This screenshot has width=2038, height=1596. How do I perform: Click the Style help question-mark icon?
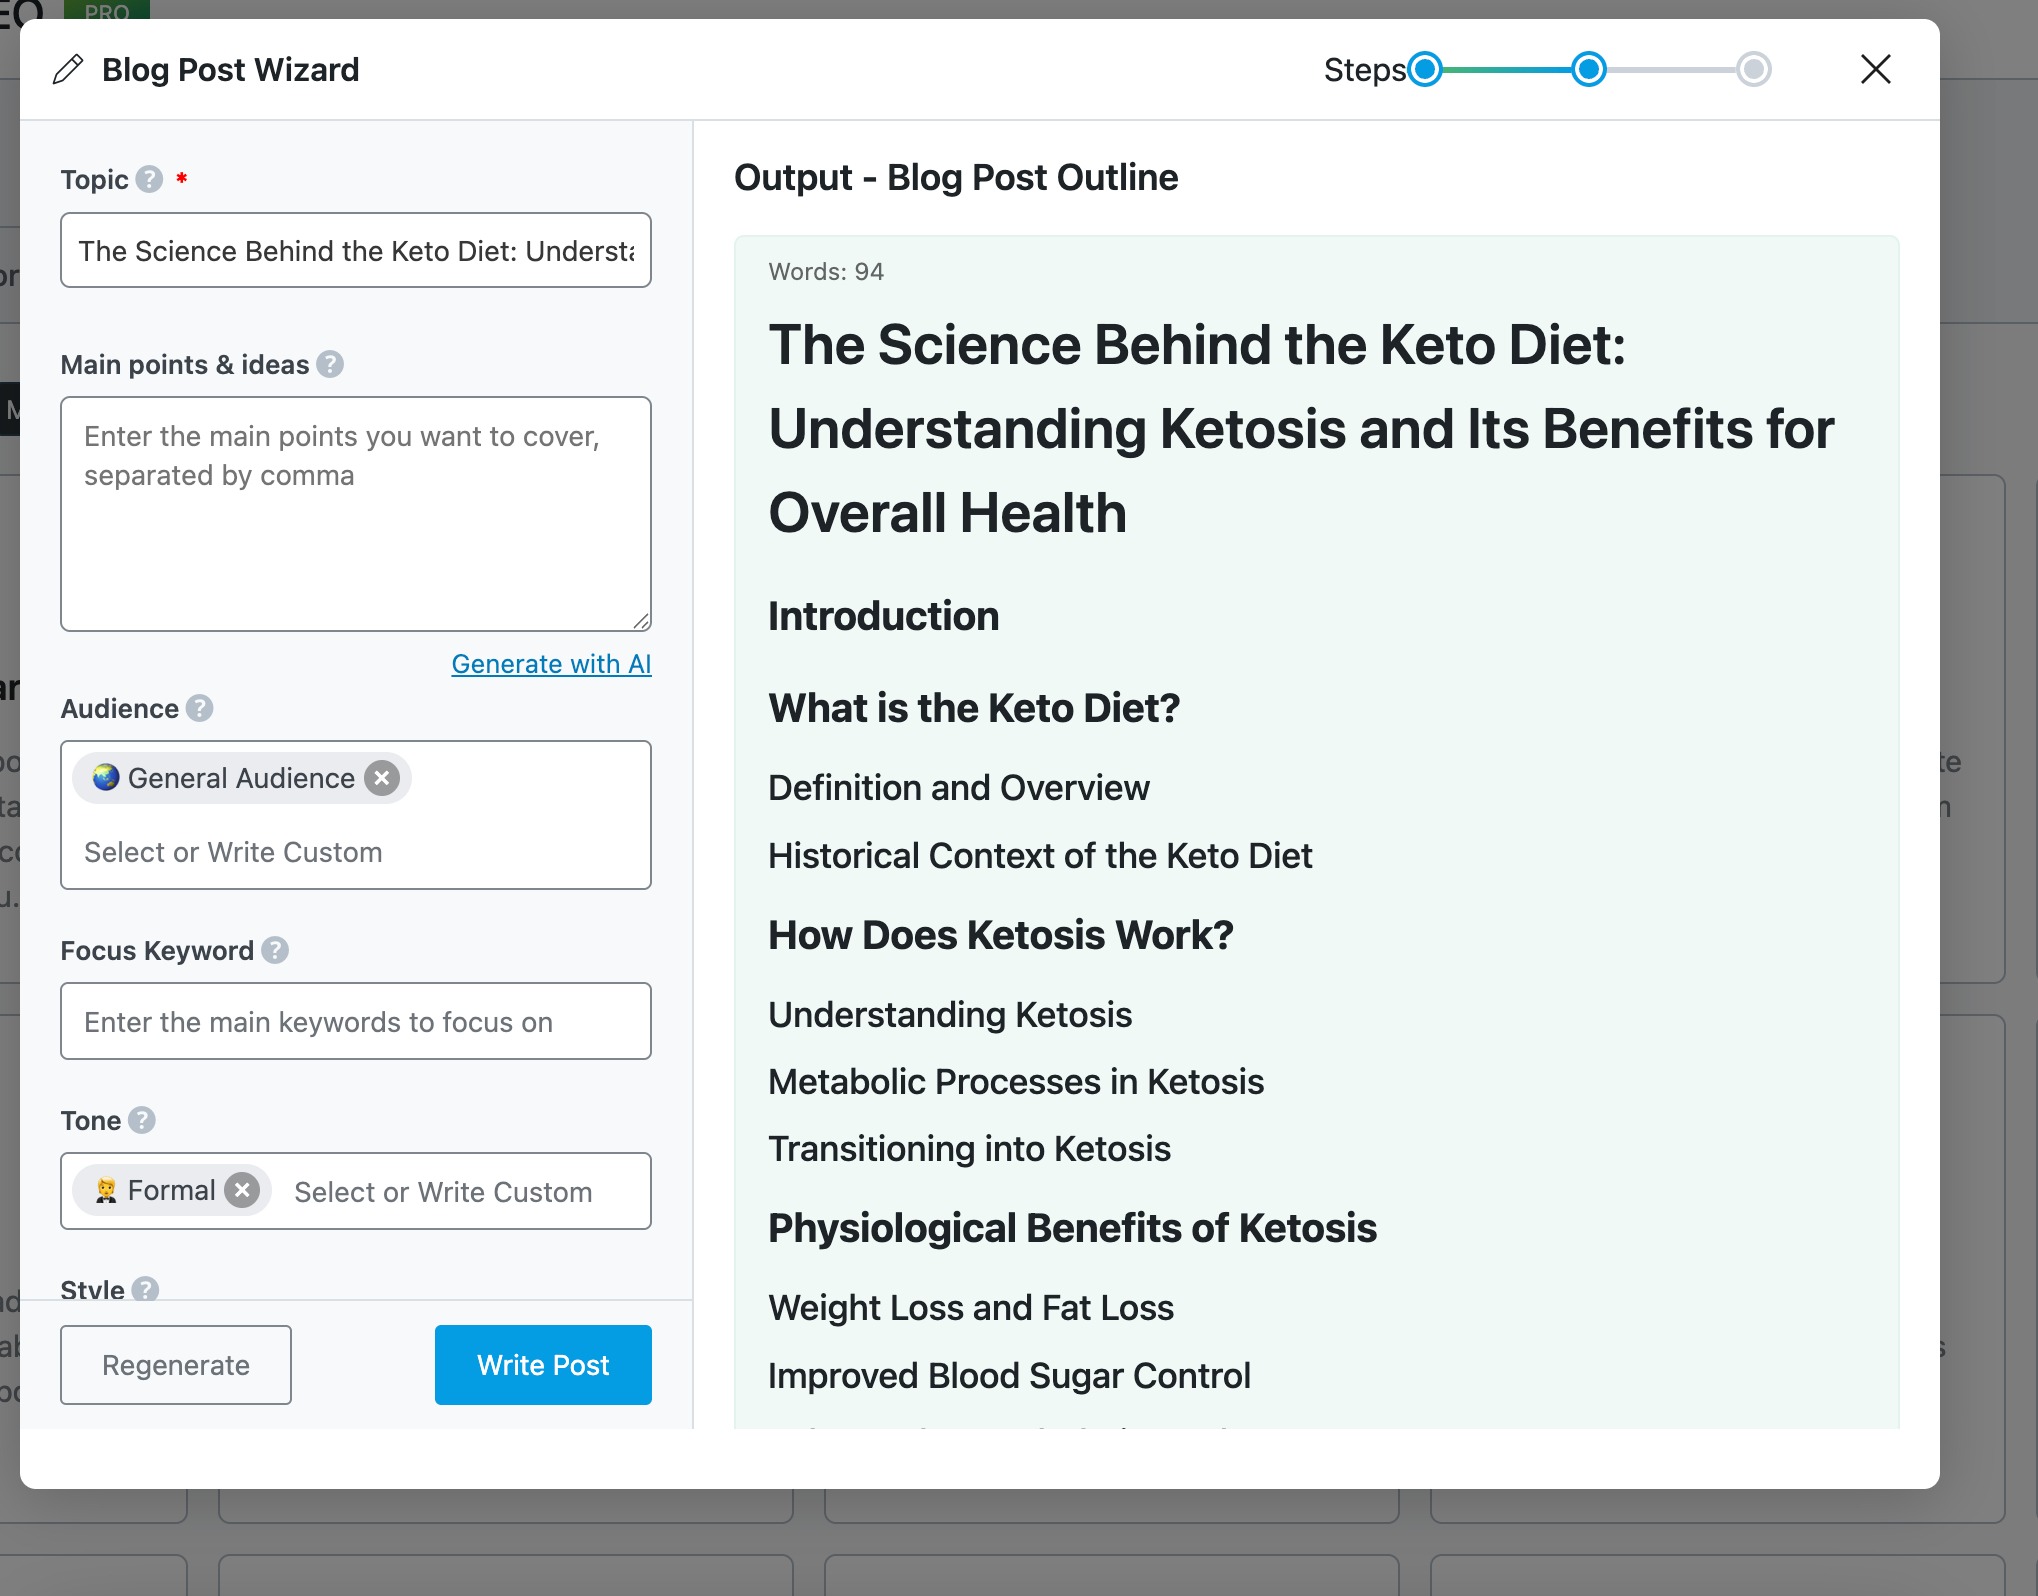point(145,1289)
